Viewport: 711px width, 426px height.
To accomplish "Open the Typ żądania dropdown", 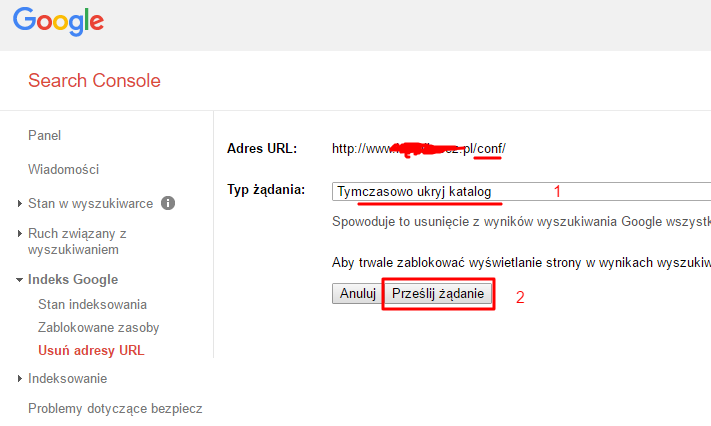I will [521, 191].
